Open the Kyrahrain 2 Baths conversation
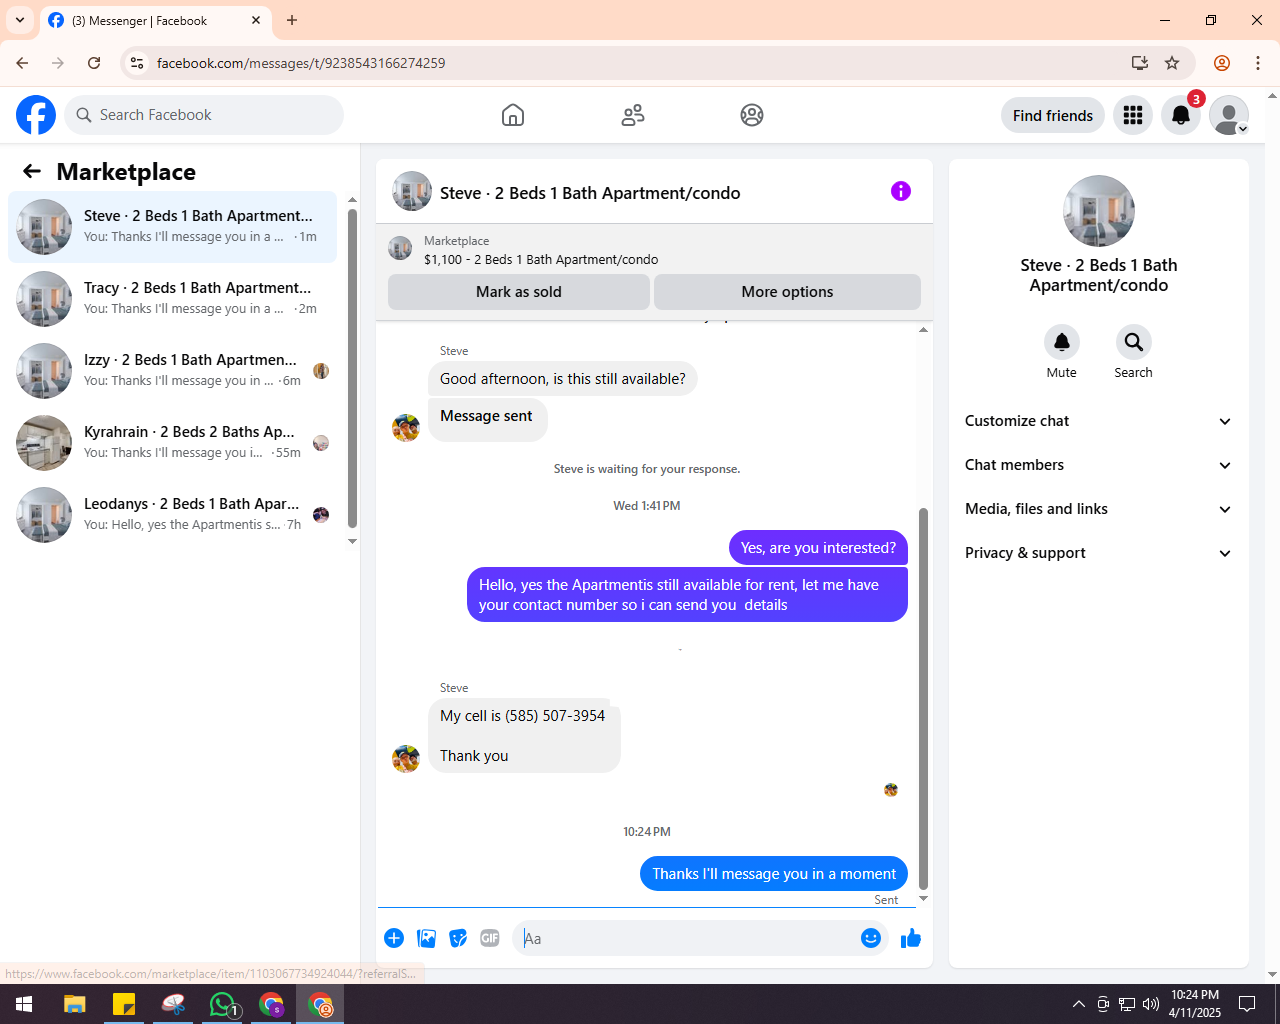Screen dimensions: 1280x1024 coord(172,443)
